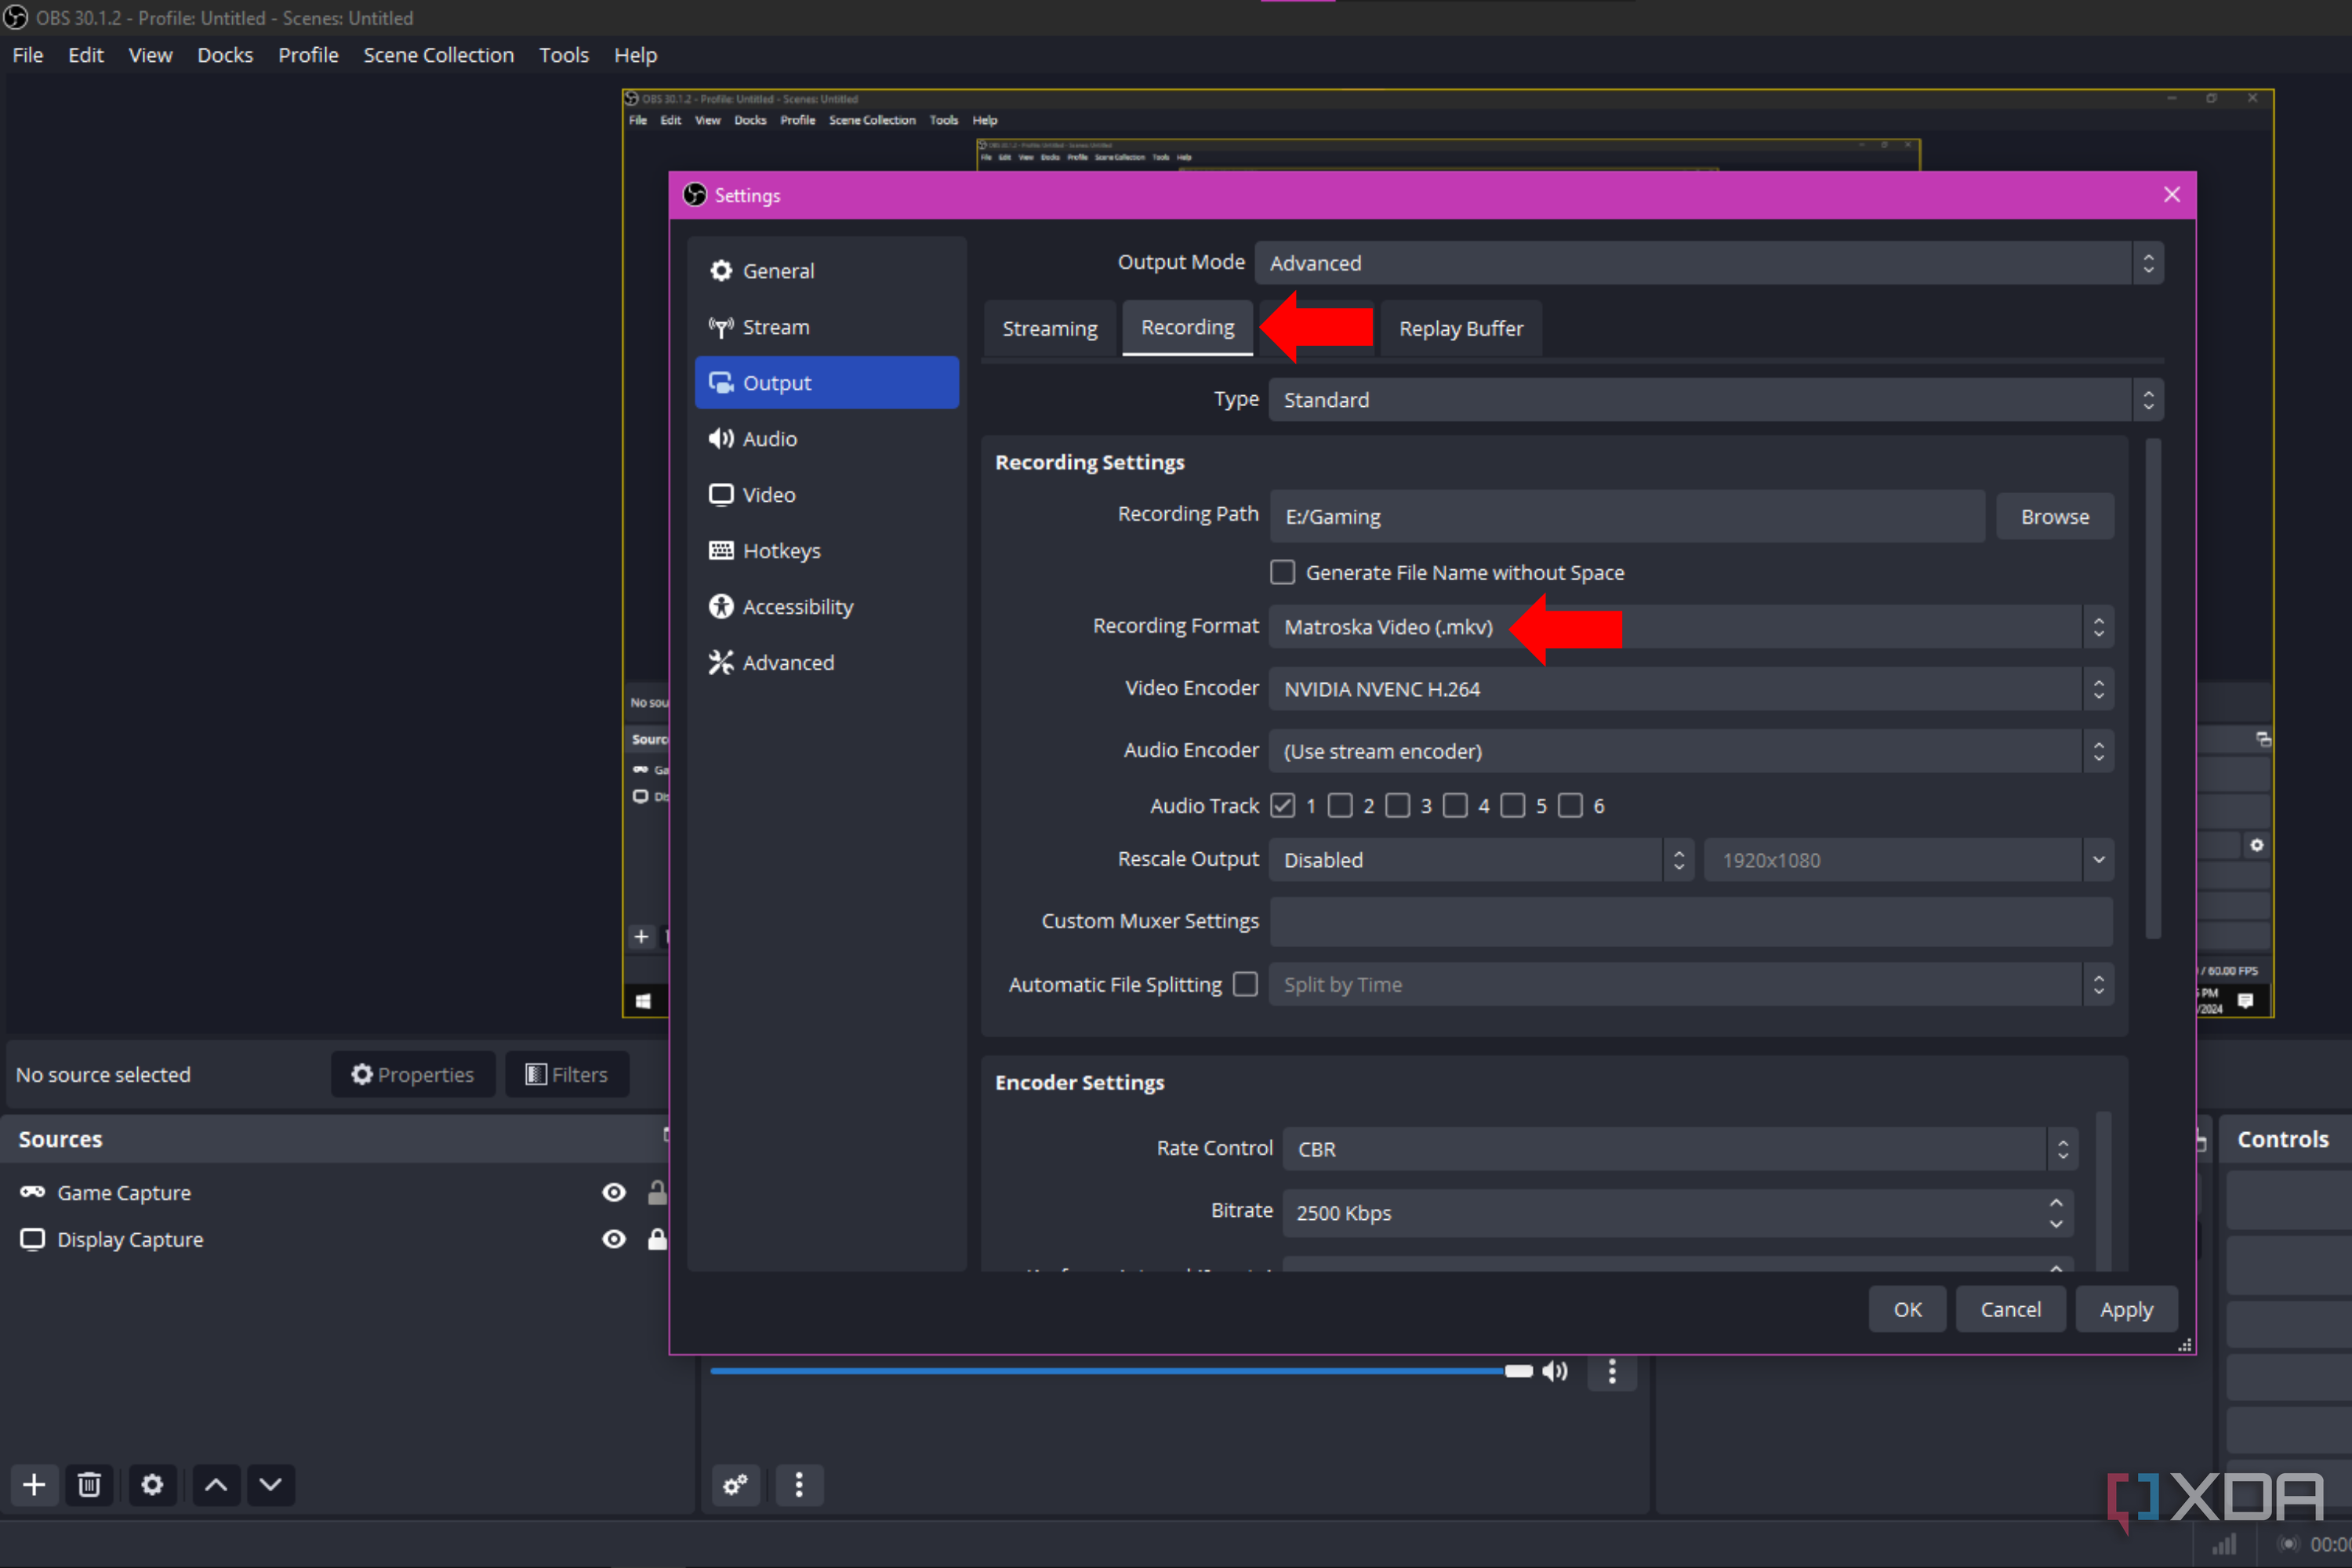Open audio mixer advanced settings gear
Viewport: 2352px width, 1568px height.
[x=735, y=1485]
